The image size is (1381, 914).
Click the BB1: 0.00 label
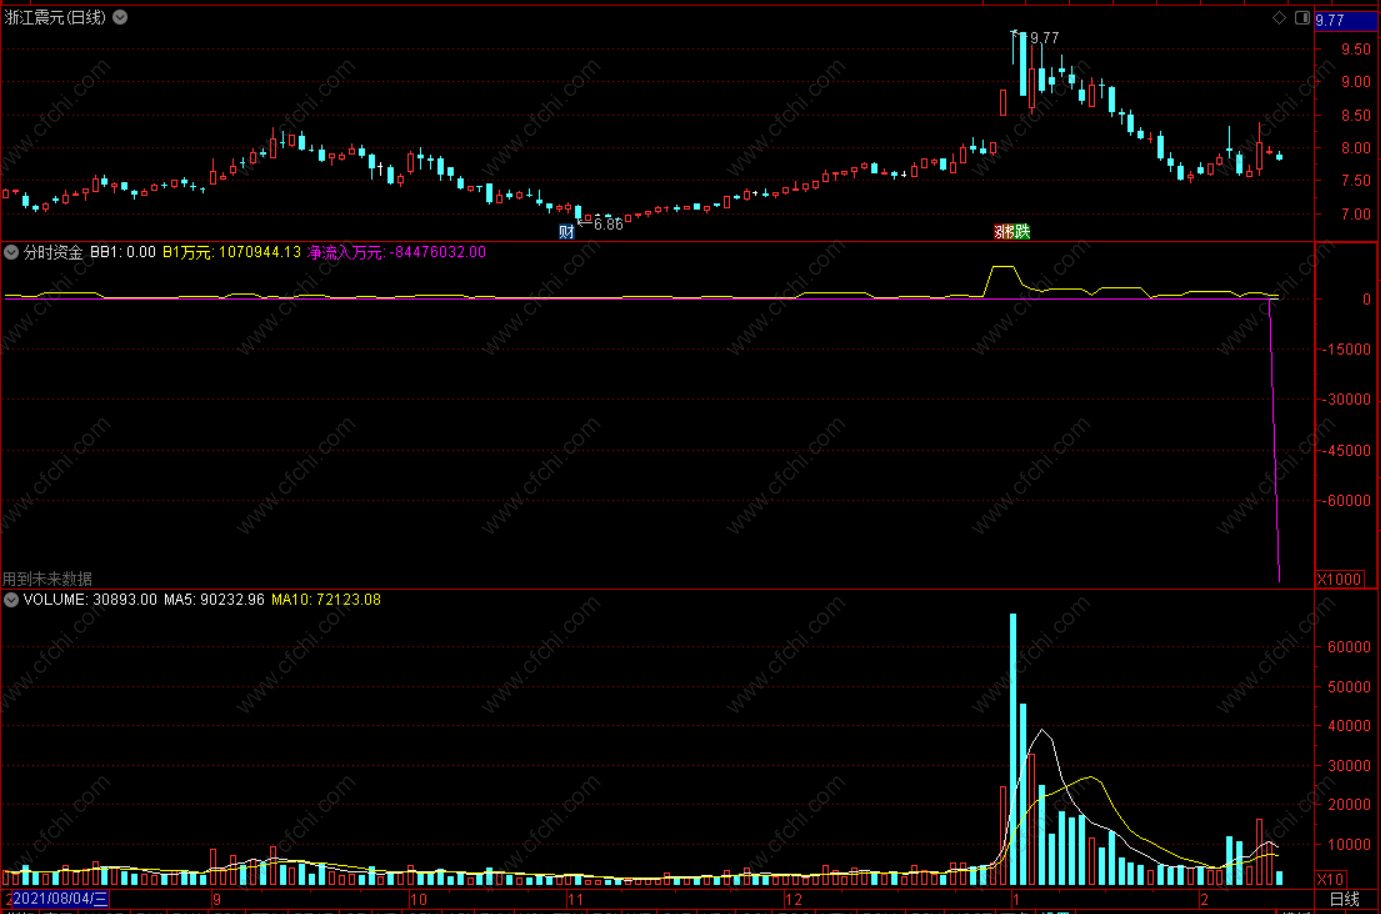123,252
